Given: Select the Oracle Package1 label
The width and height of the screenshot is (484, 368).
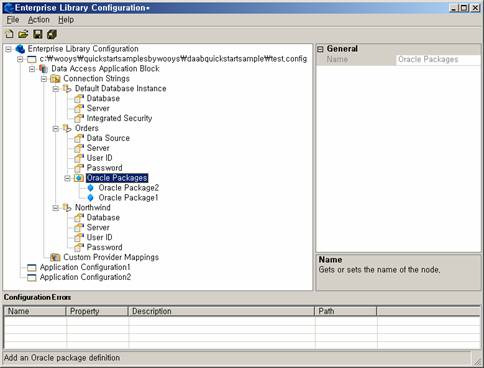Looking at the screenshot, I should (x=128, y=198).
